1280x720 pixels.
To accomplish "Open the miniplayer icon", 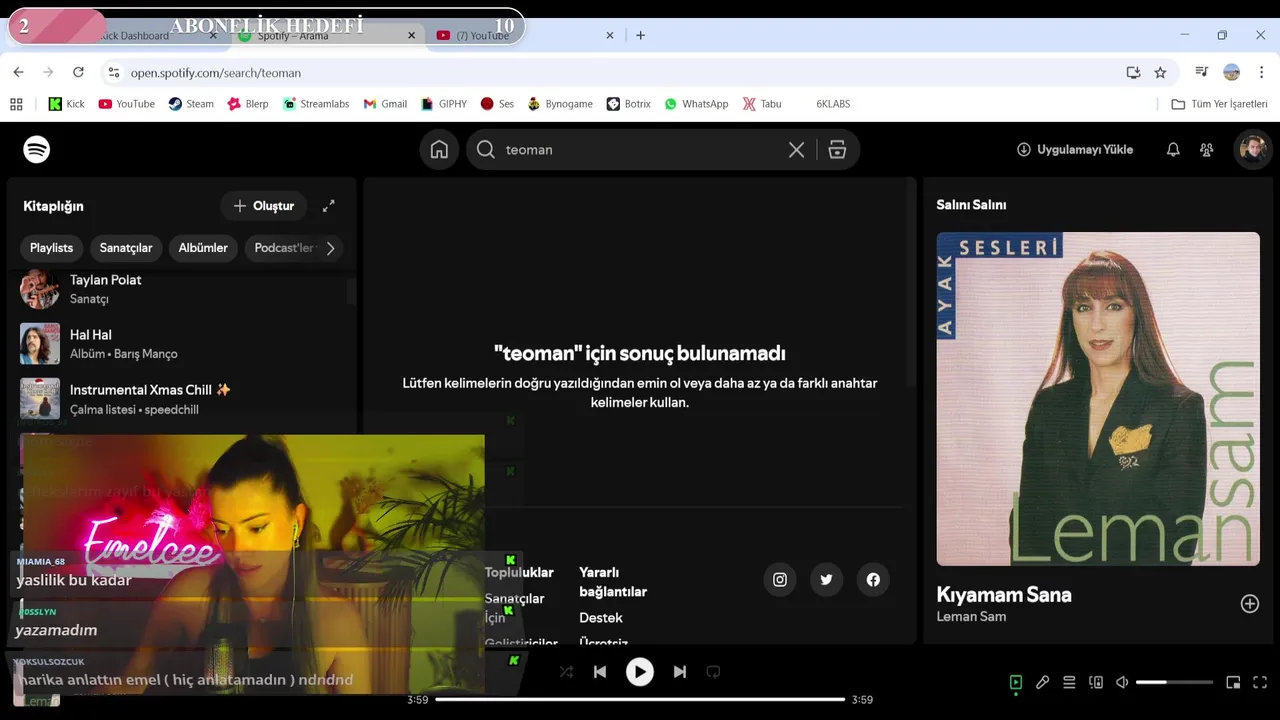I will pyautogui.click(x=1233, y=682).
